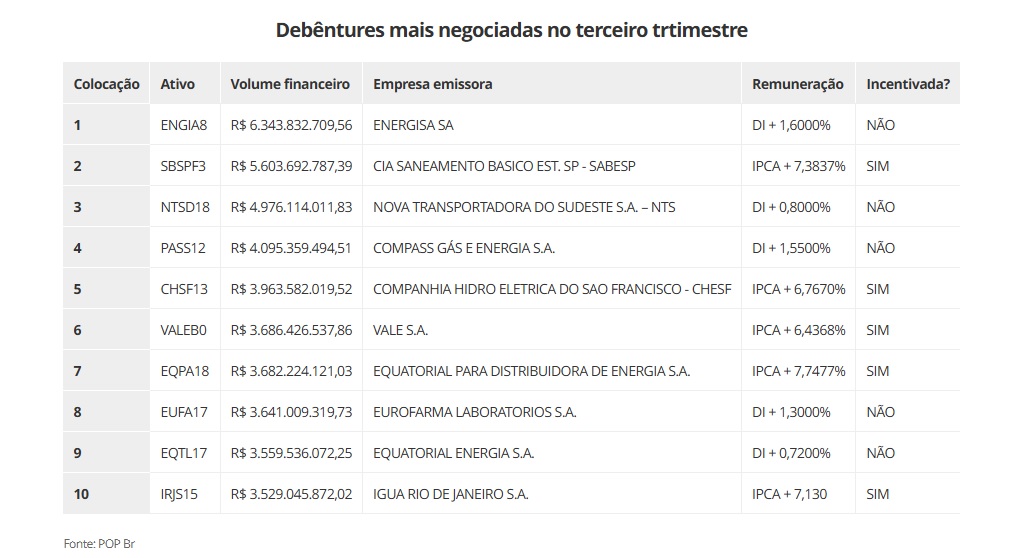Viewport: 1012px width, 558px height.
Task: Click the table title heading text
Action: point(511,30)
